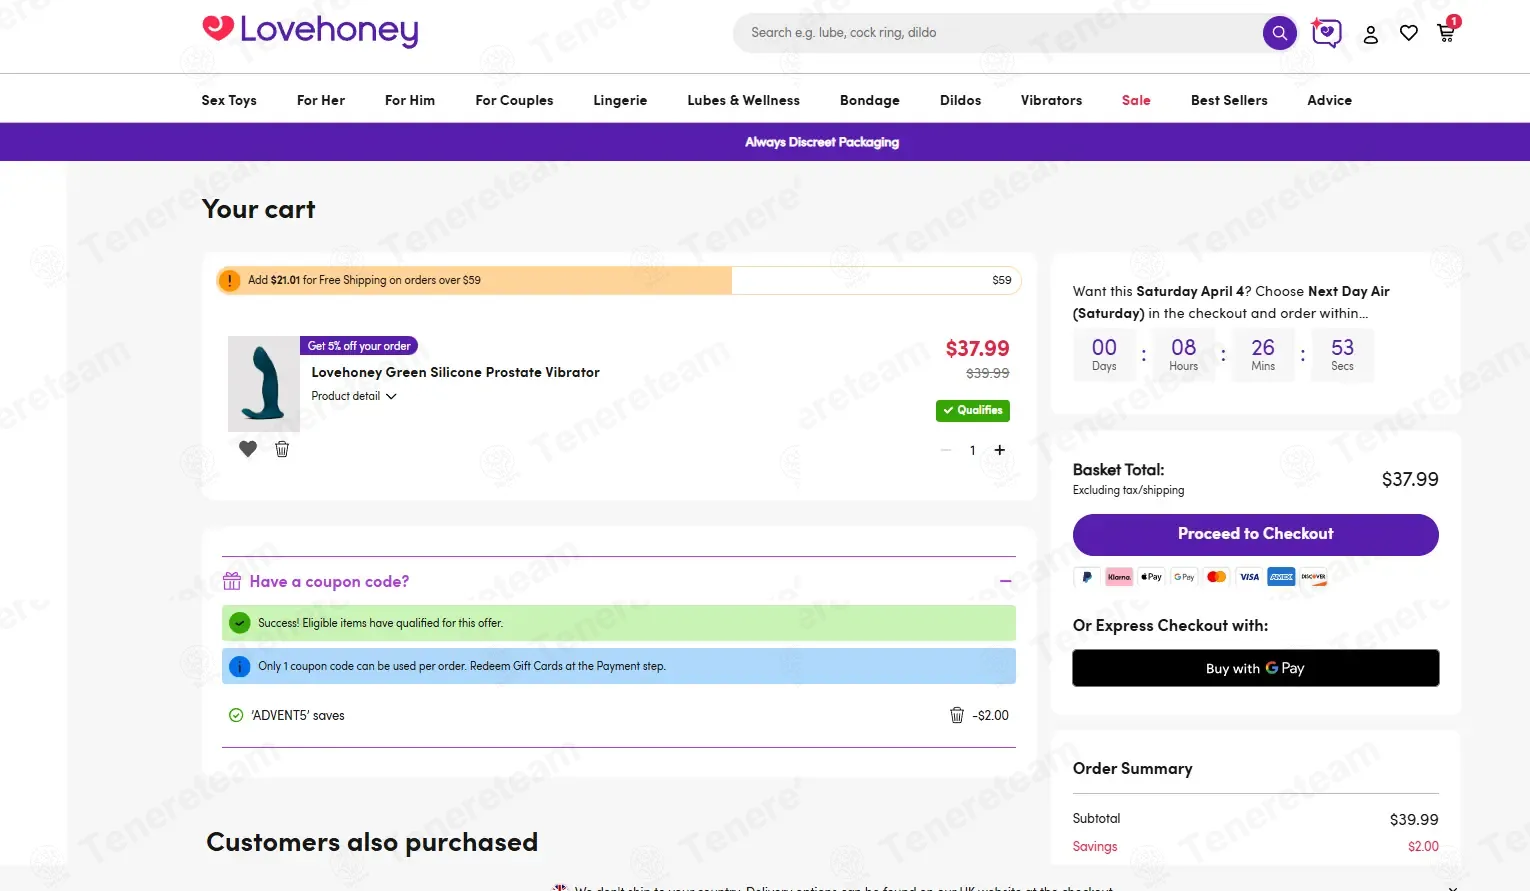The height and width of the screenshot is (891, 1530).
Task: Click Proceed to Checkout button
Action: tap(1256, 534)
